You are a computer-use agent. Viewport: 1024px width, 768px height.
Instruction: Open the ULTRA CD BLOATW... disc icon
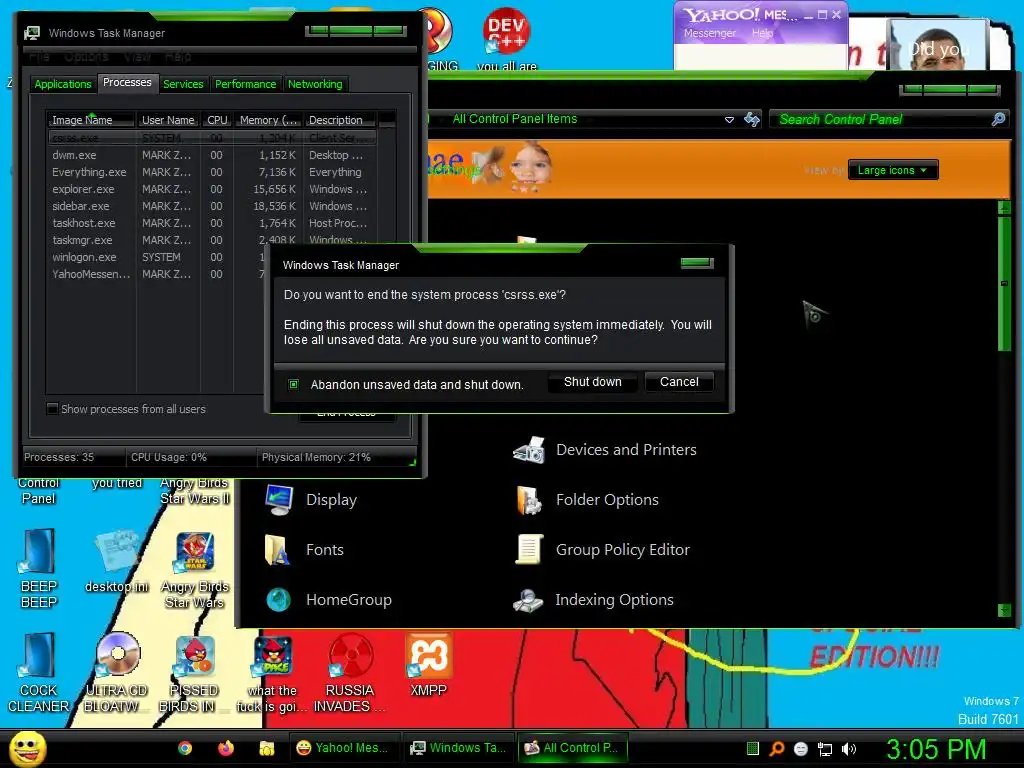coord(117,673)
